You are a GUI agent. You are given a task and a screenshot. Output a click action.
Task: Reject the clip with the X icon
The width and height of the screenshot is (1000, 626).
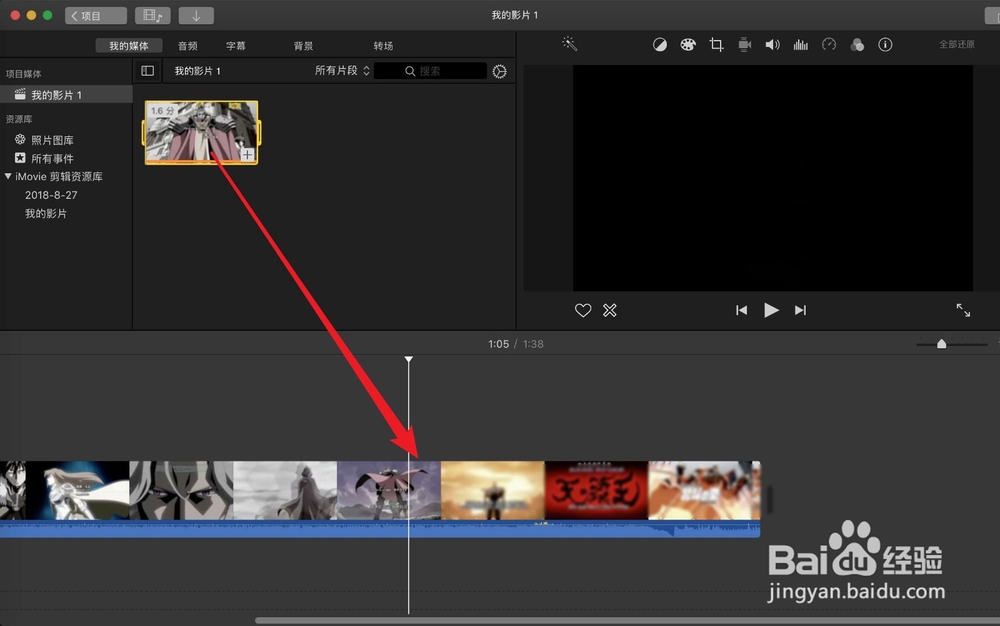pos(610,310)
